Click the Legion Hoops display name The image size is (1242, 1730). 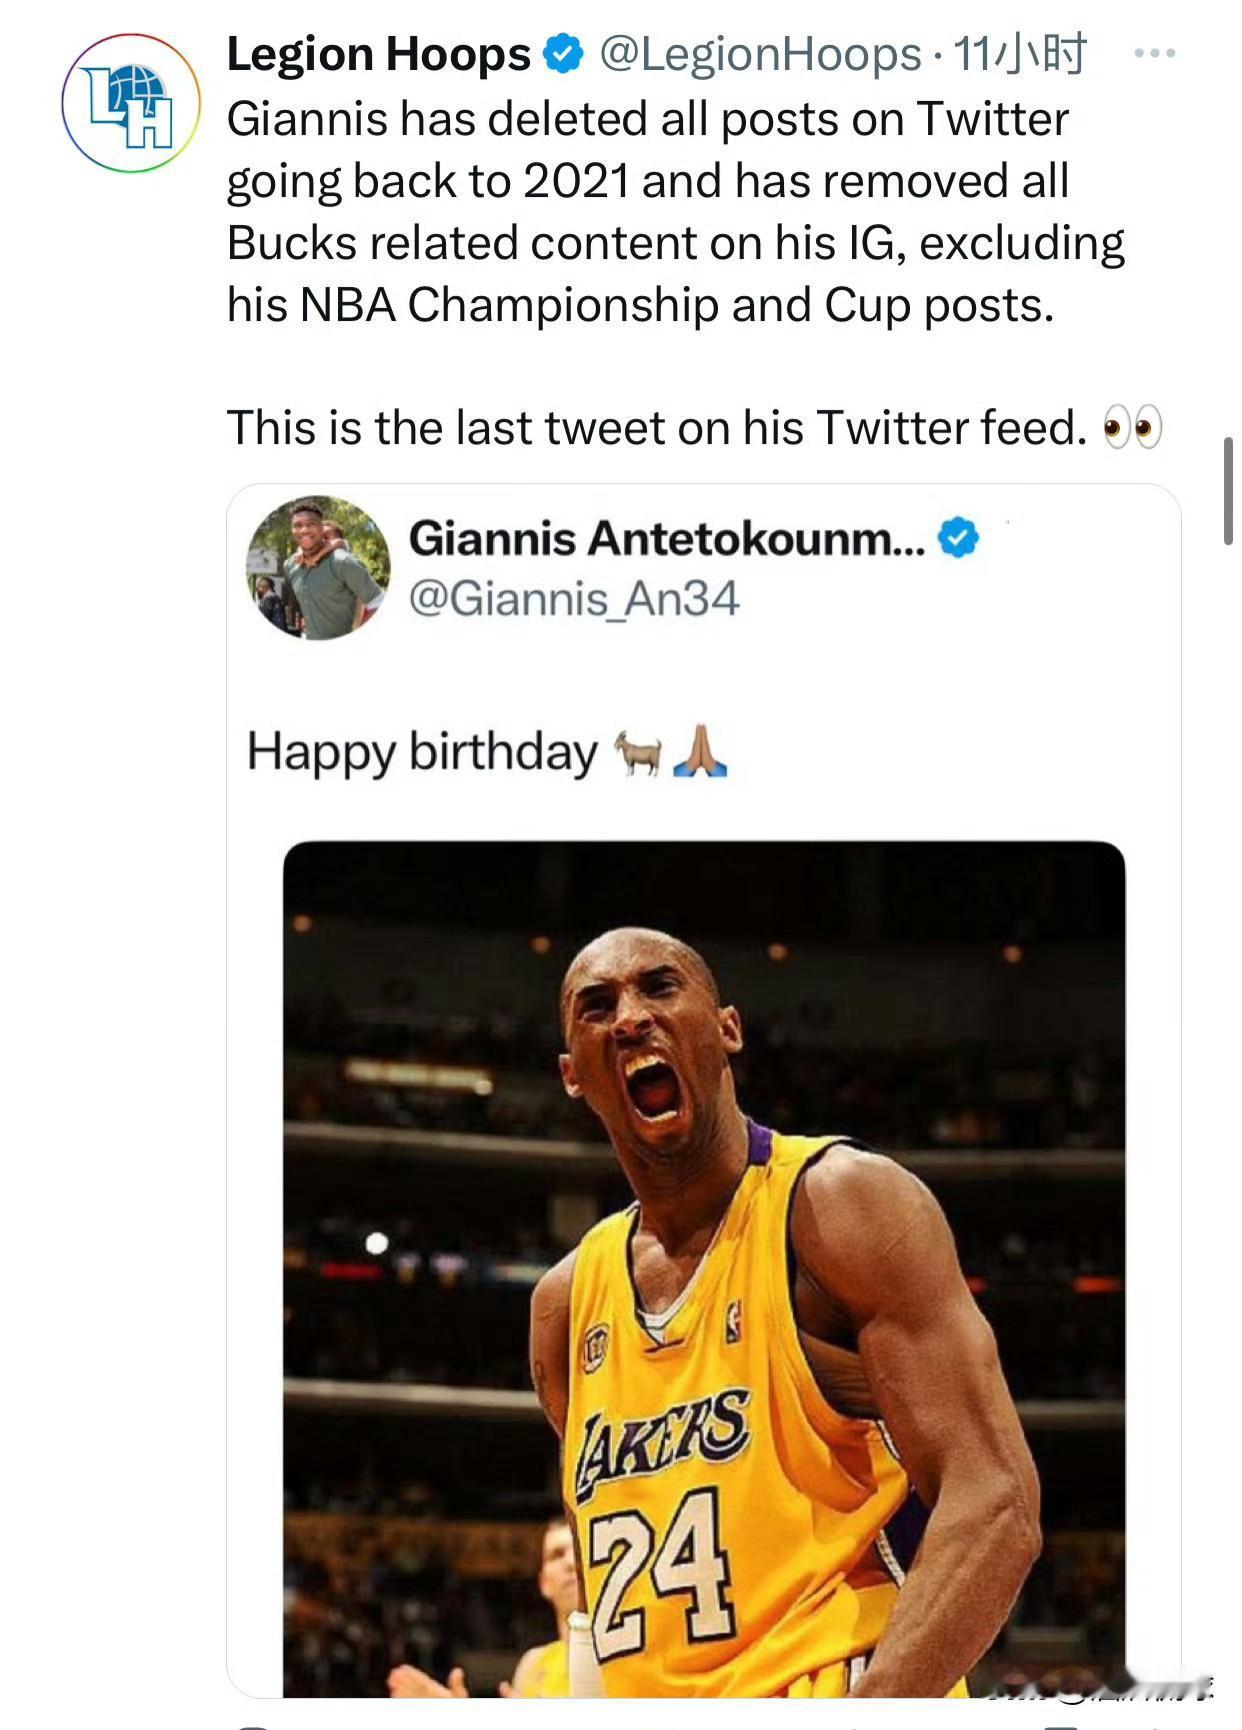tap(378, 54)
